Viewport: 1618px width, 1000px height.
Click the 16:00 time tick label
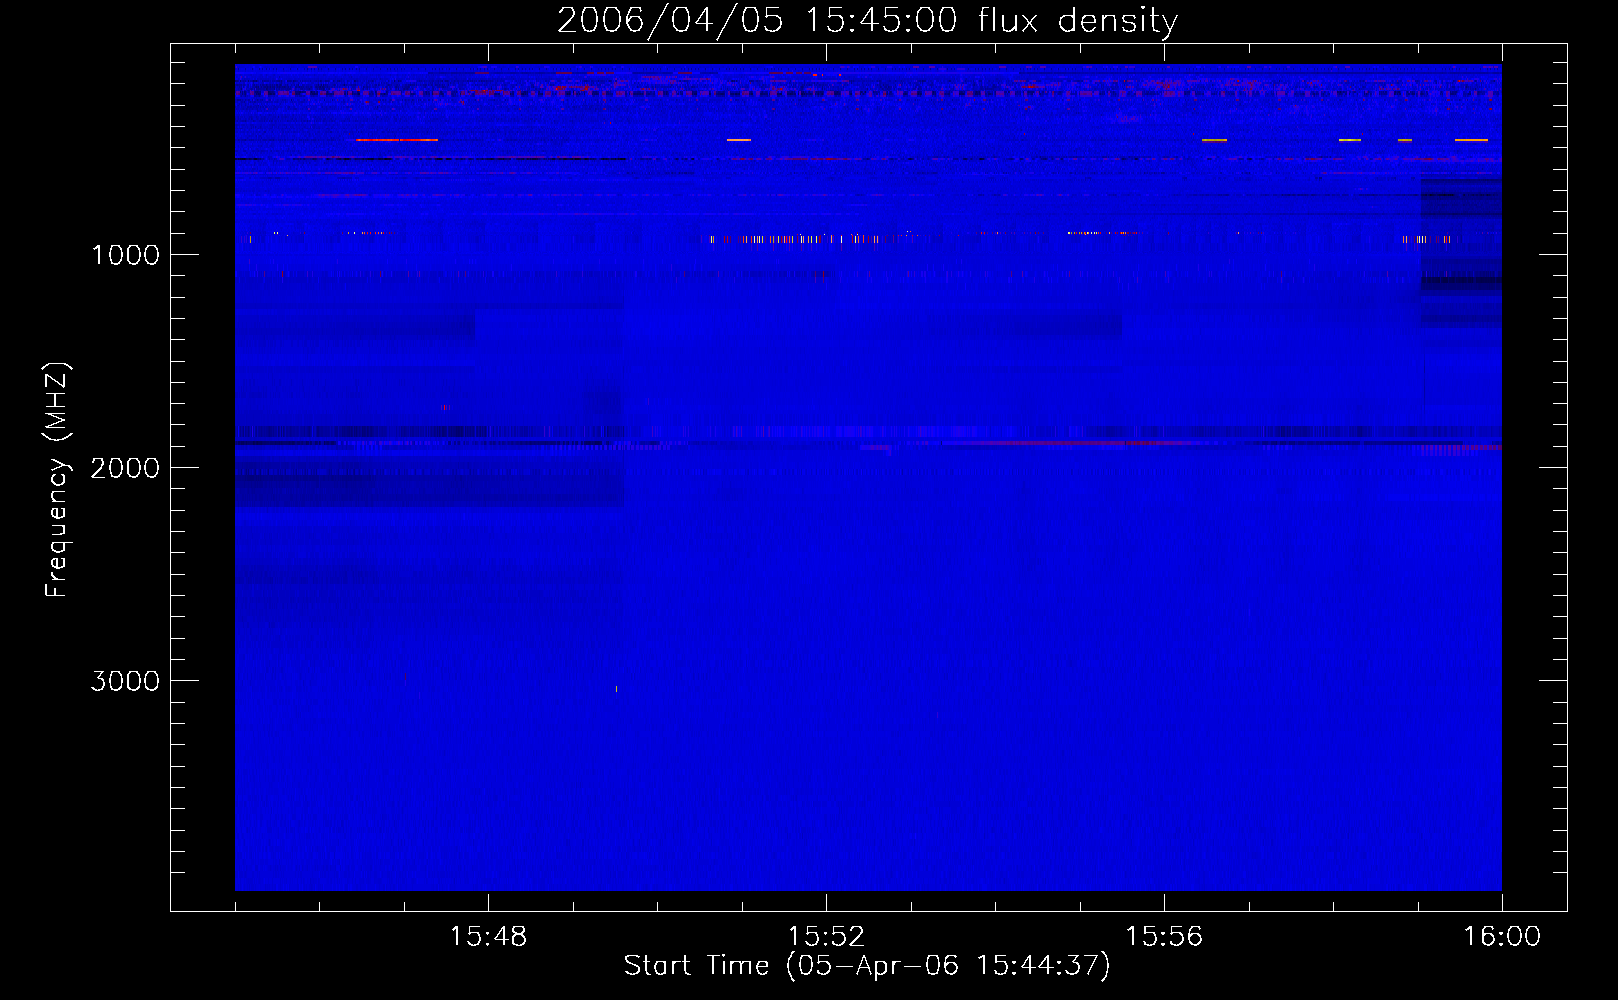(x=1502, y=937)
